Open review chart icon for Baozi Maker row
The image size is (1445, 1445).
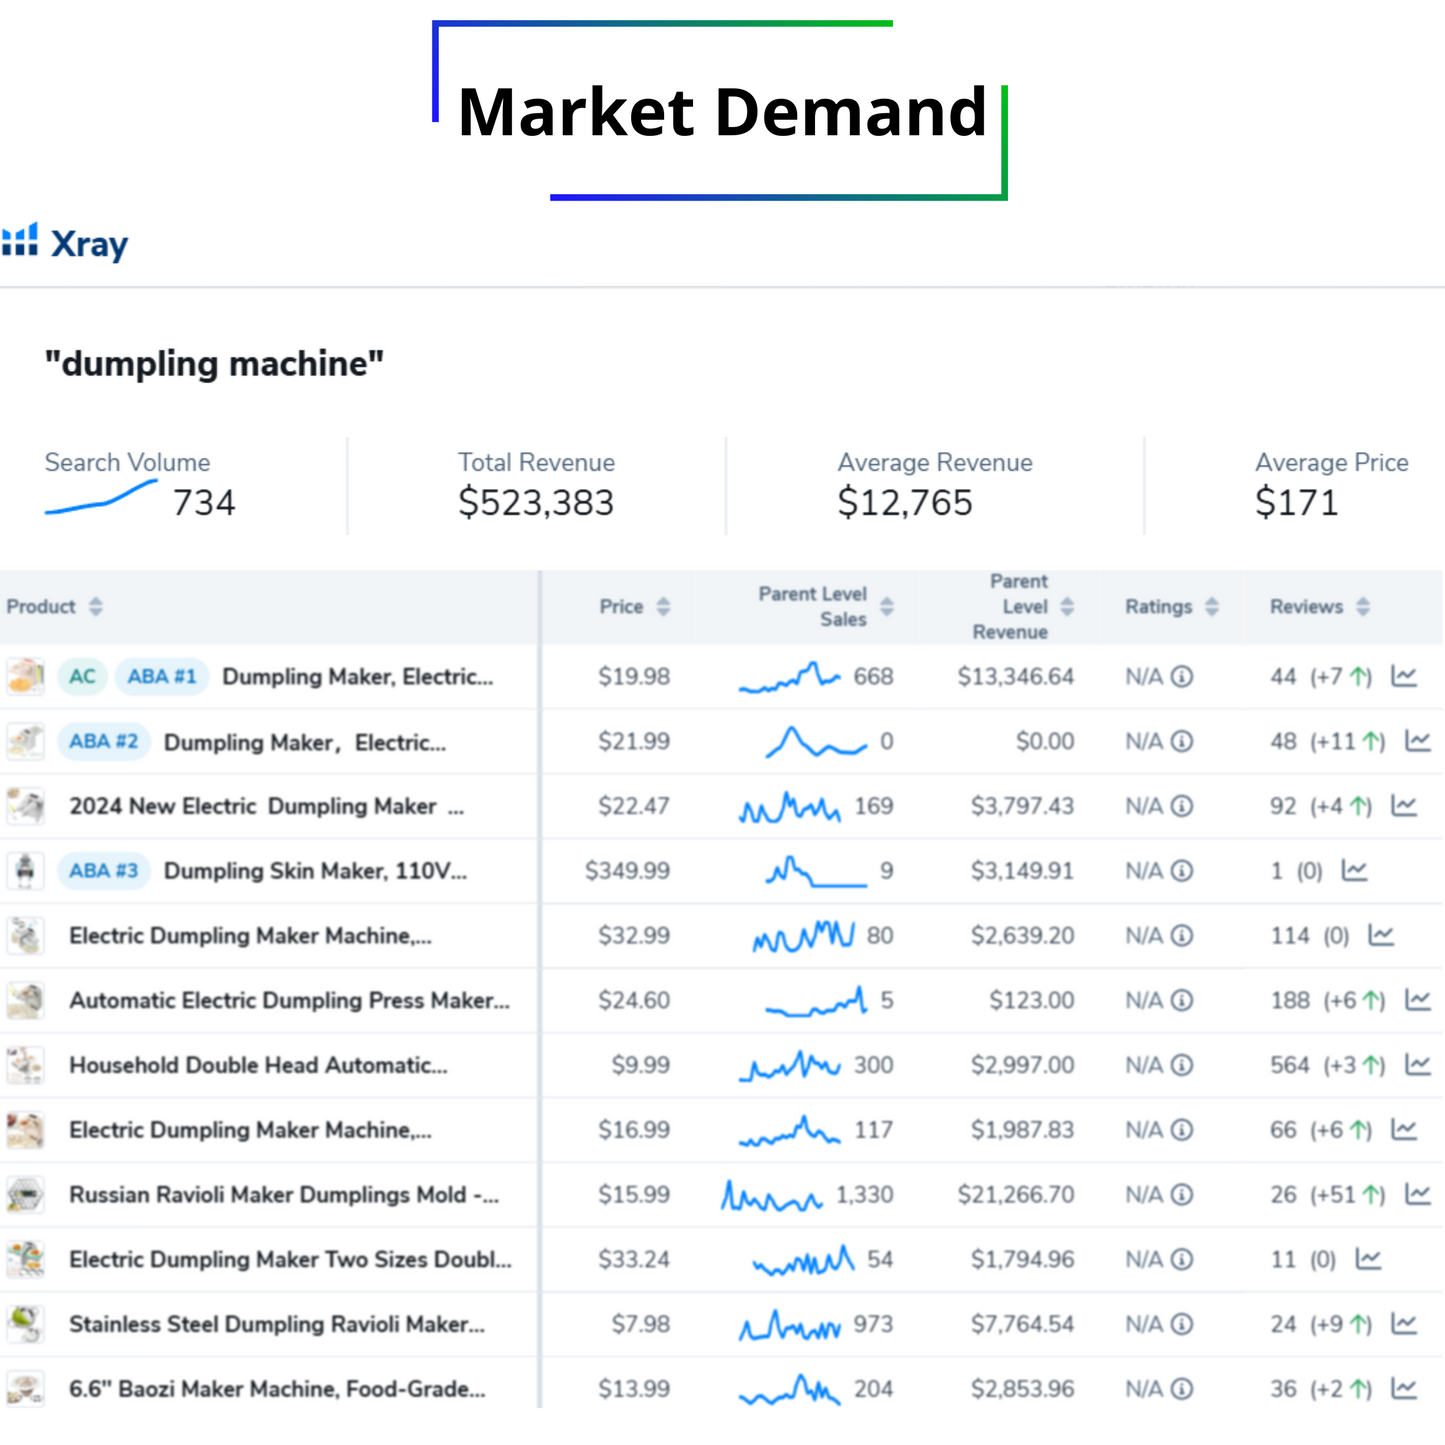(1404, 1389)
